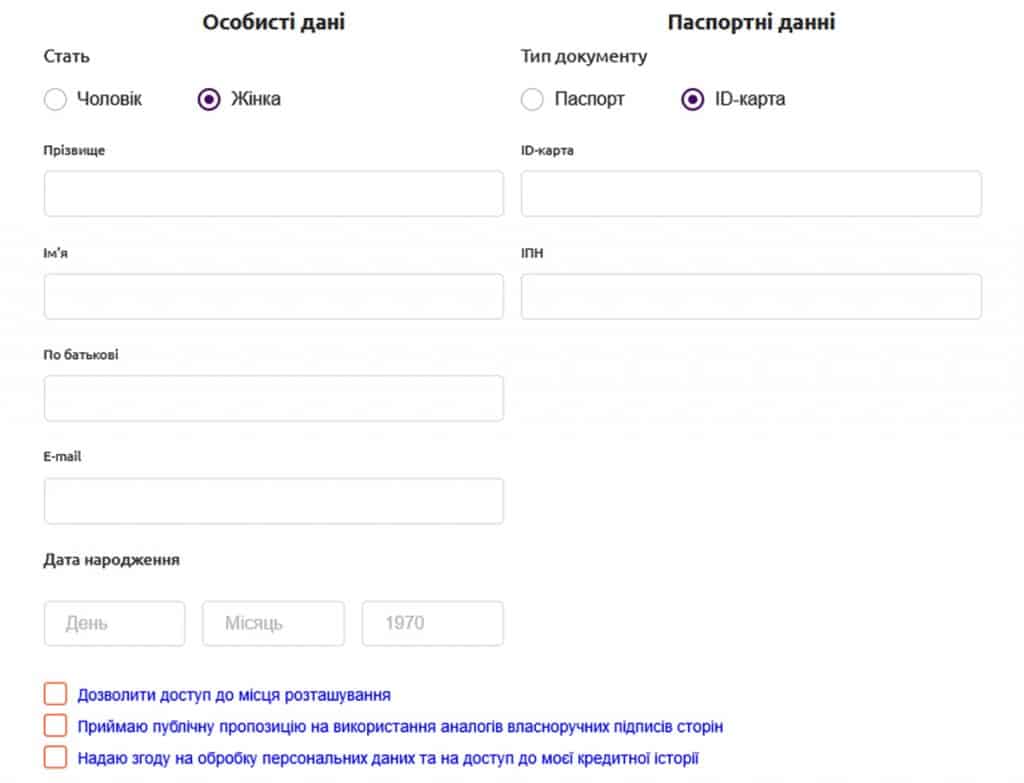Click the Прізвище input field

click(x=273, y=193)
